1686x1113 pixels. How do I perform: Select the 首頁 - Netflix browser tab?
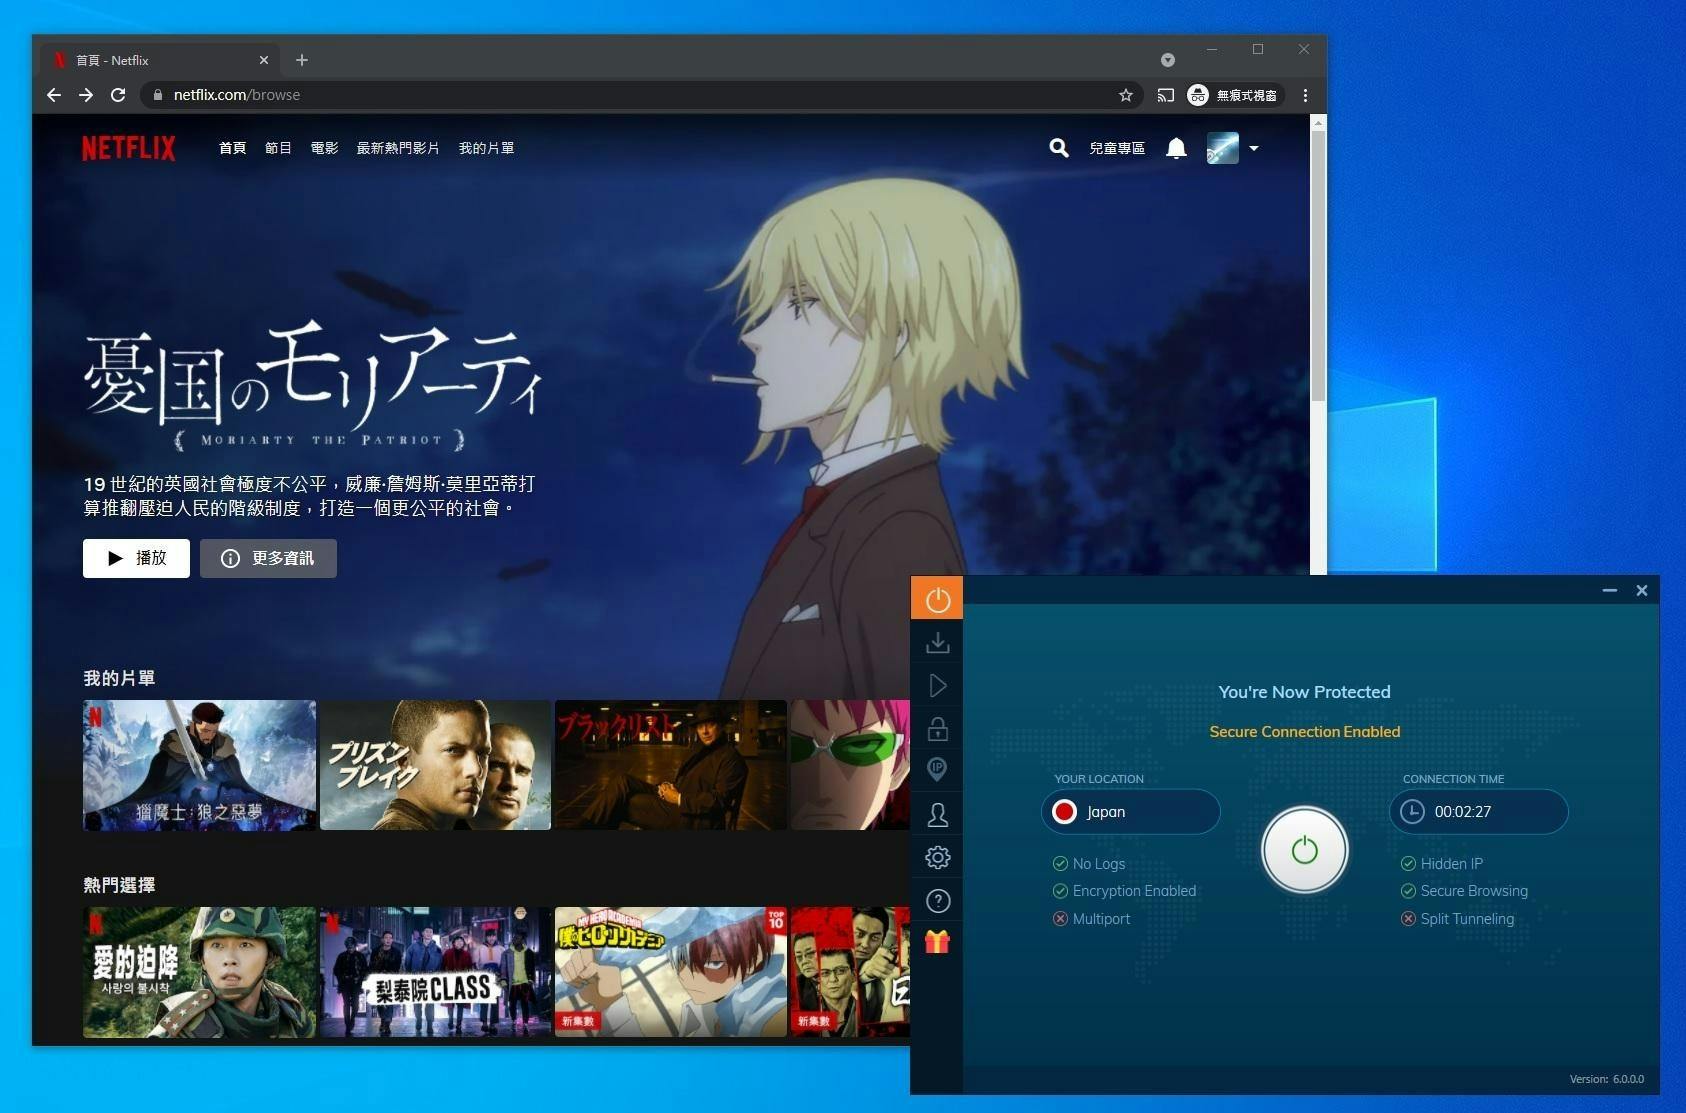point(159,60)
